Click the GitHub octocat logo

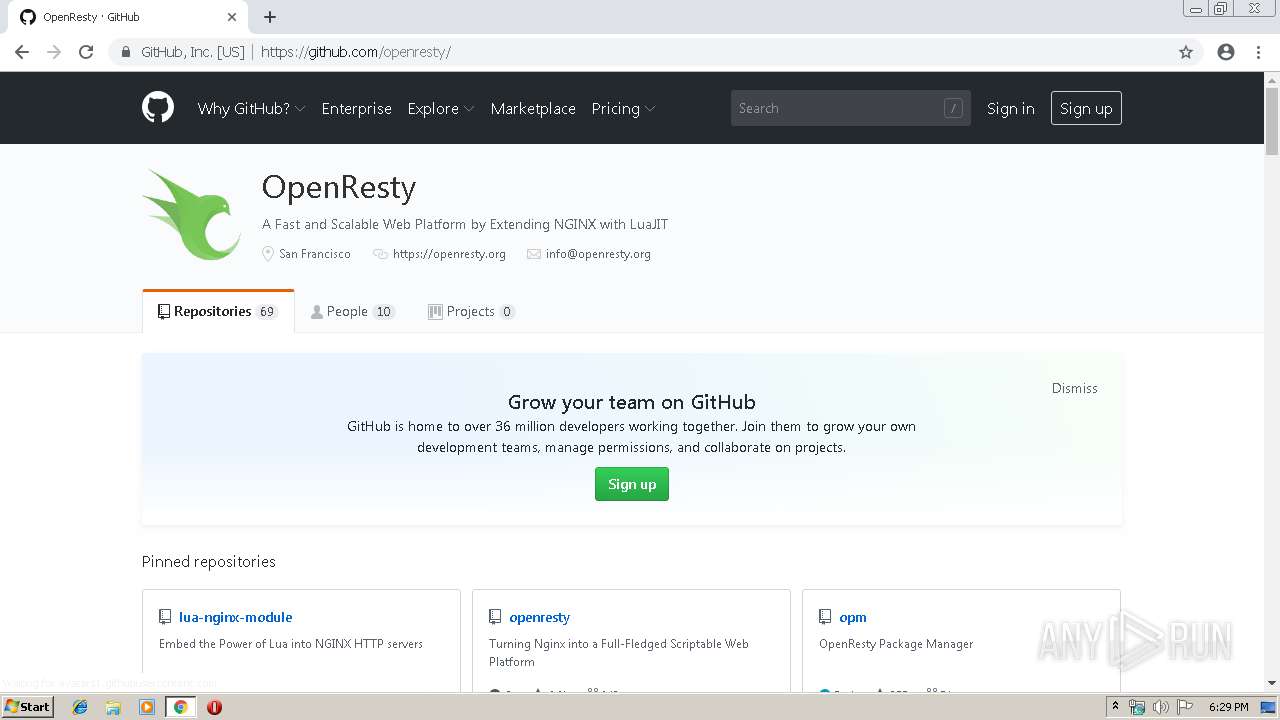coord(158,108)
